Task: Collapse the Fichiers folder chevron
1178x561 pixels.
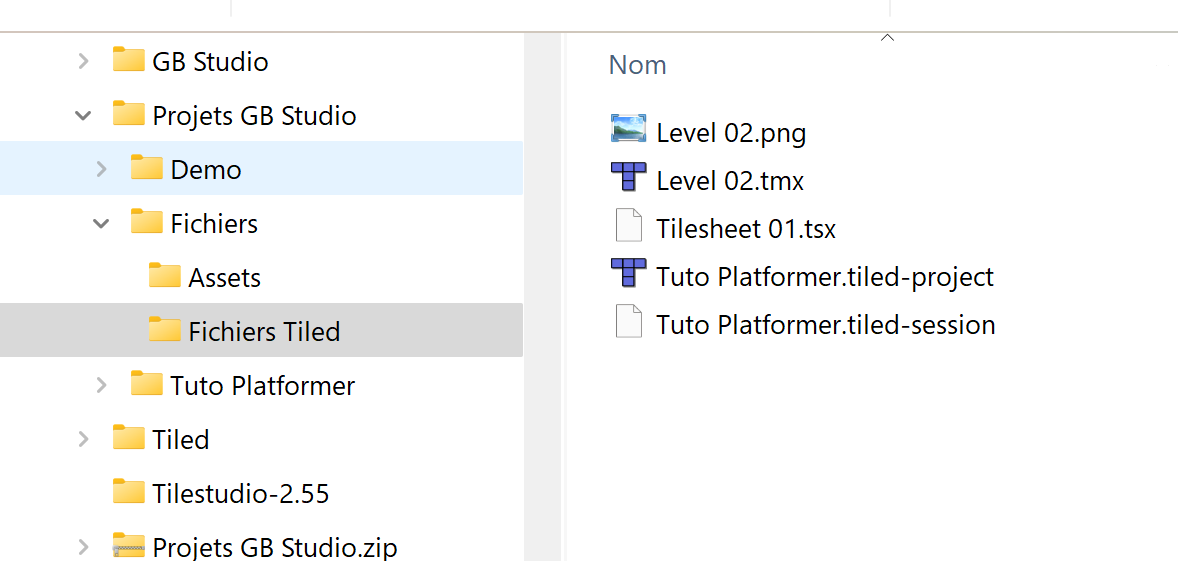Action: pyautogui.click(x=101, y=223)
